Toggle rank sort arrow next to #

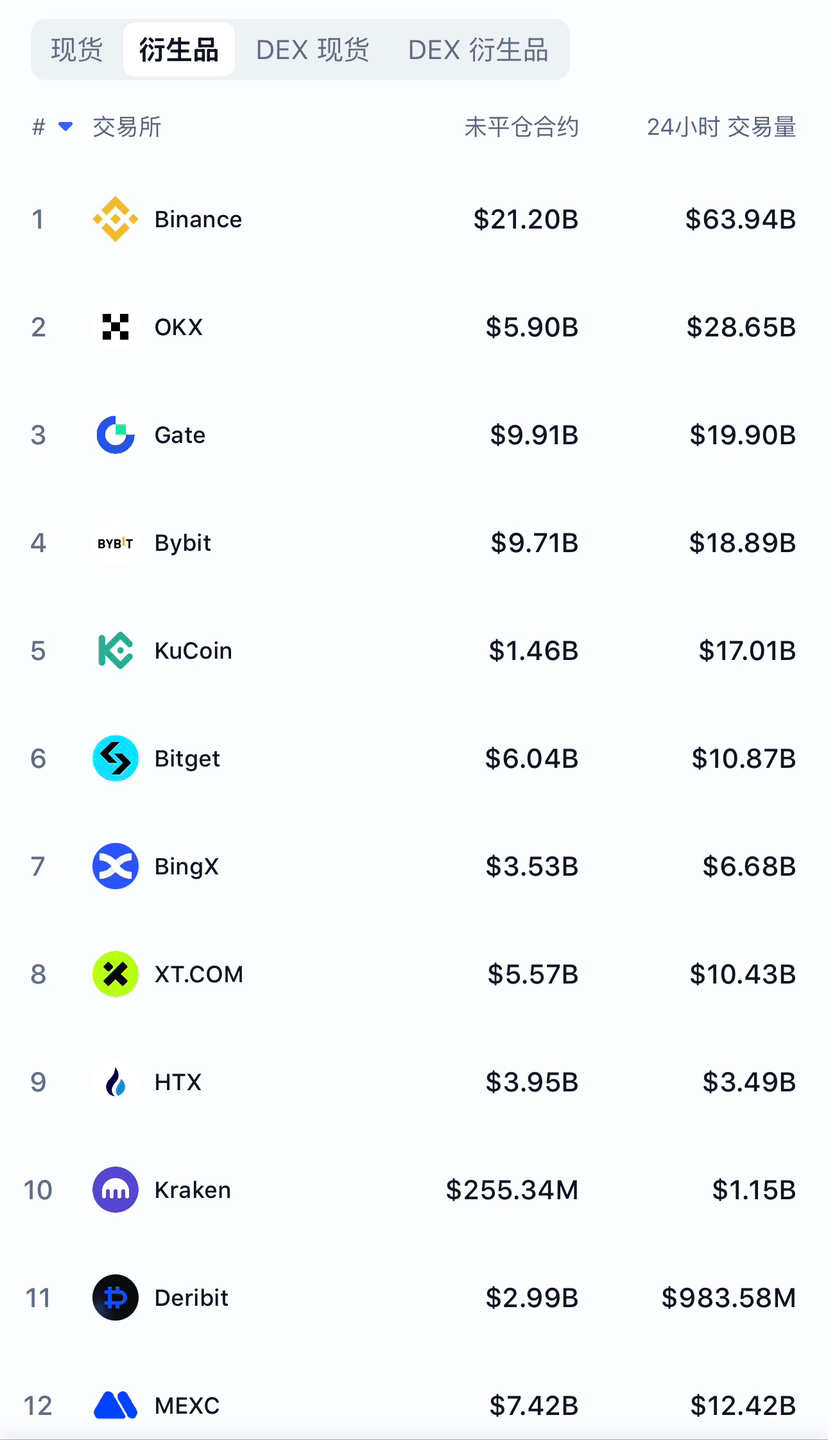click(x=66, y=127)
